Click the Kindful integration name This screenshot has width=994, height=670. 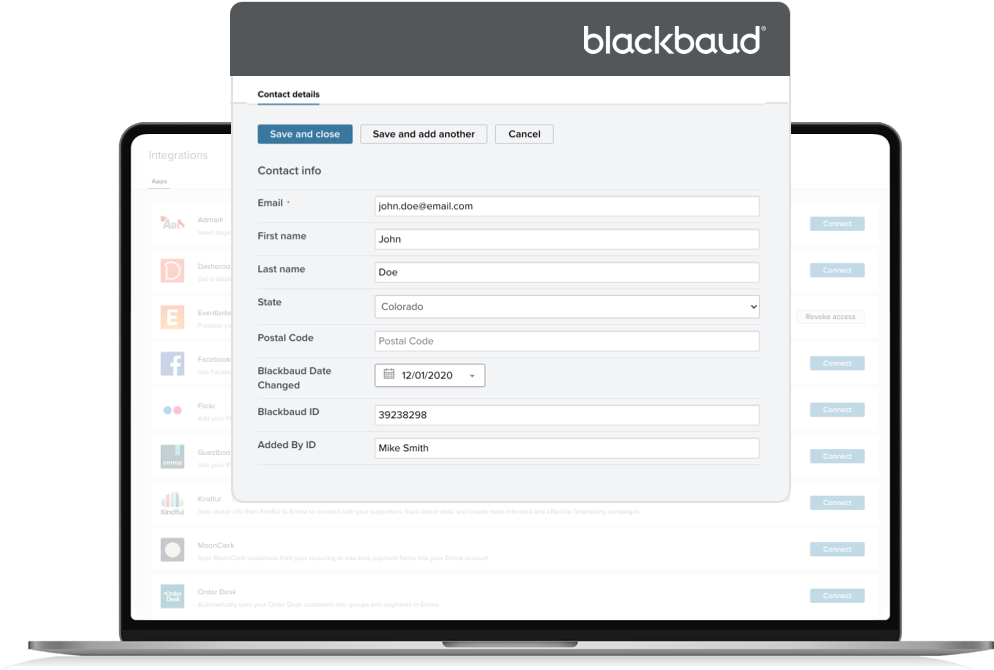click(x=209, y=499)
